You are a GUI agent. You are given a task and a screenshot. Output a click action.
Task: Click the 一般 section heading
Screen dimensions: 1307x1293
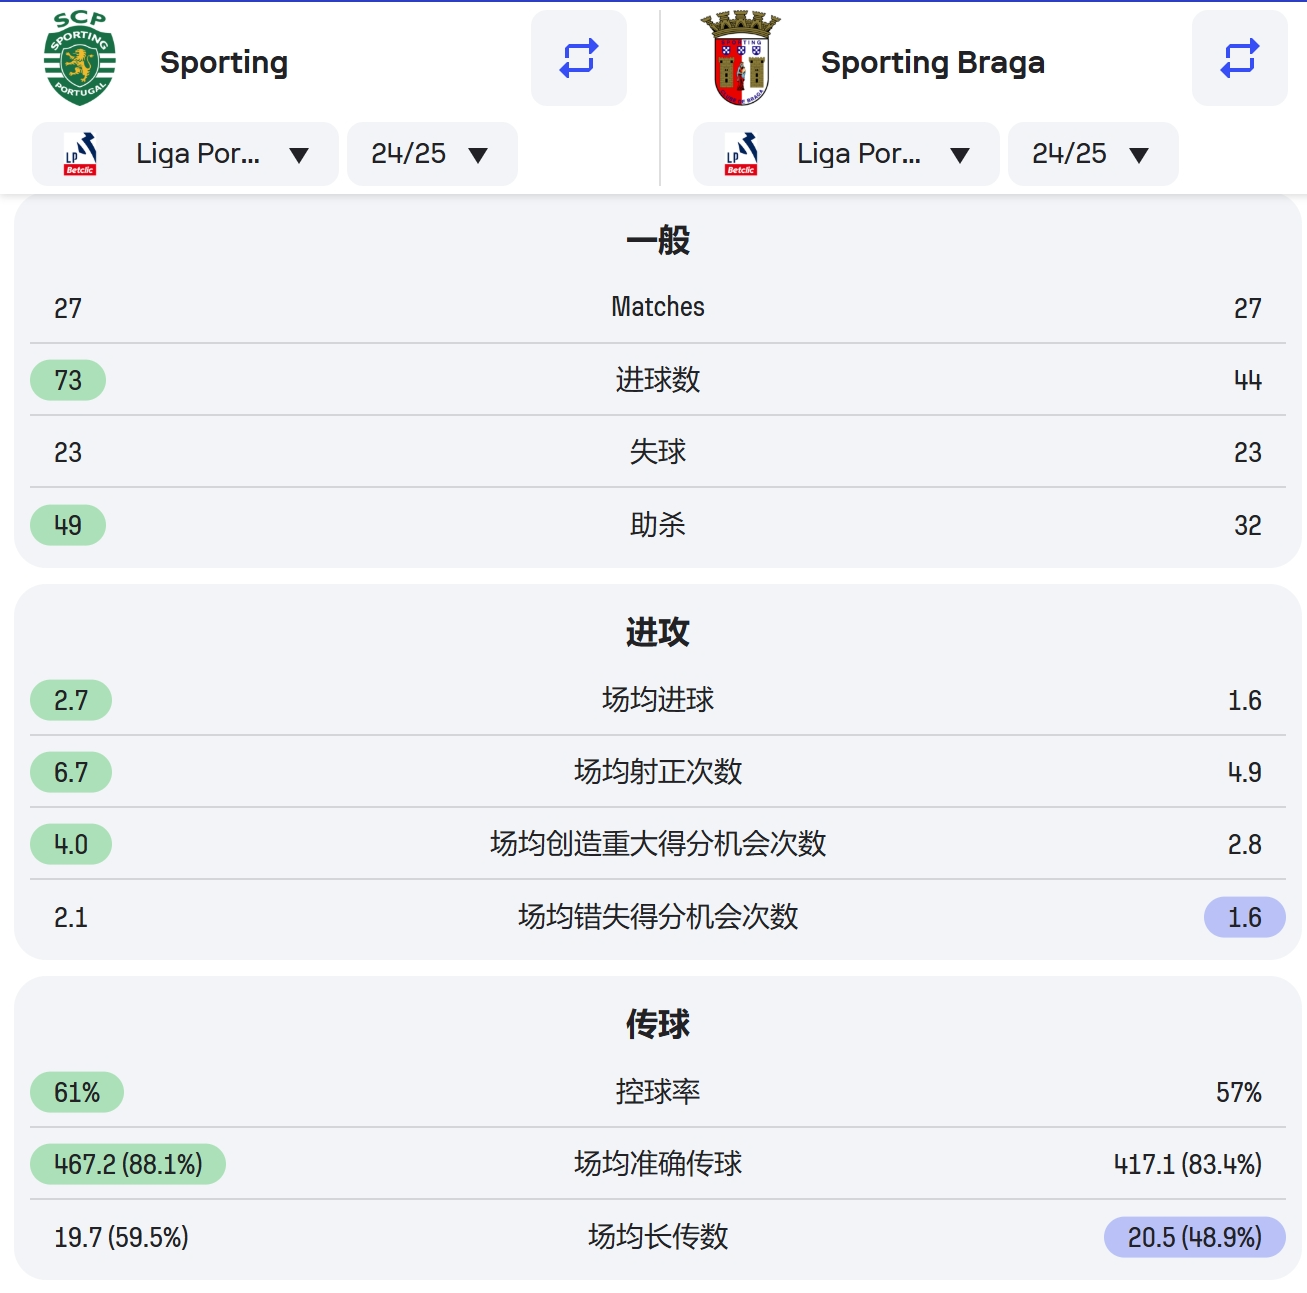pyautogui.click(x=658, y=240)
